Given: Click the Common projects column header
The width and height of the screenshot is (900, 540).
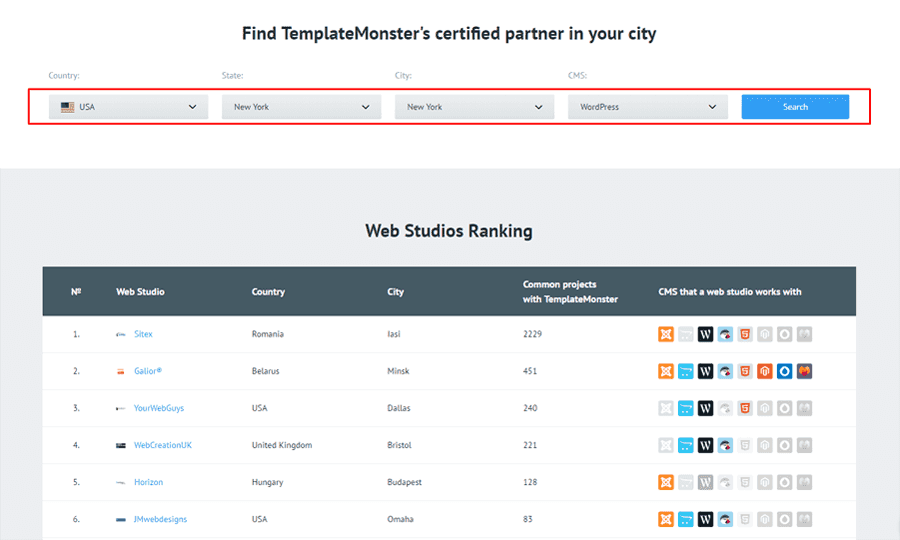Looking at the screenshot, I should (x=570, y=292).
